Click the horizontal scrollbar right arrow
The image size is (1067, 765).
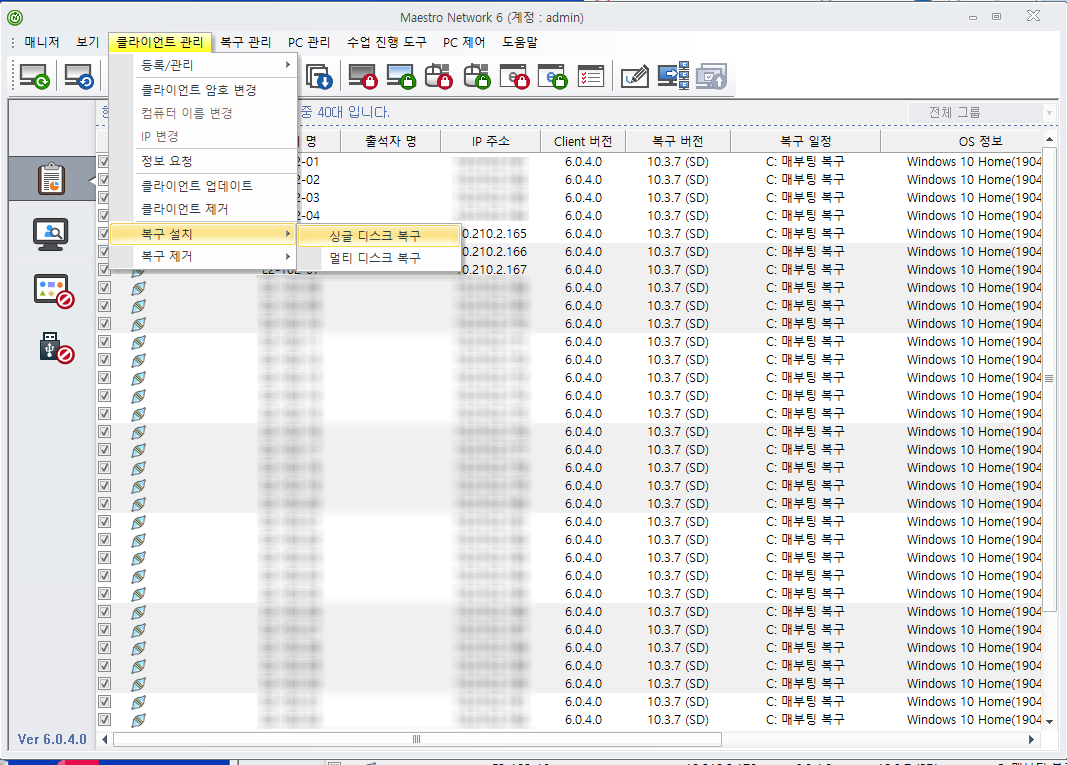[1032, 739]
